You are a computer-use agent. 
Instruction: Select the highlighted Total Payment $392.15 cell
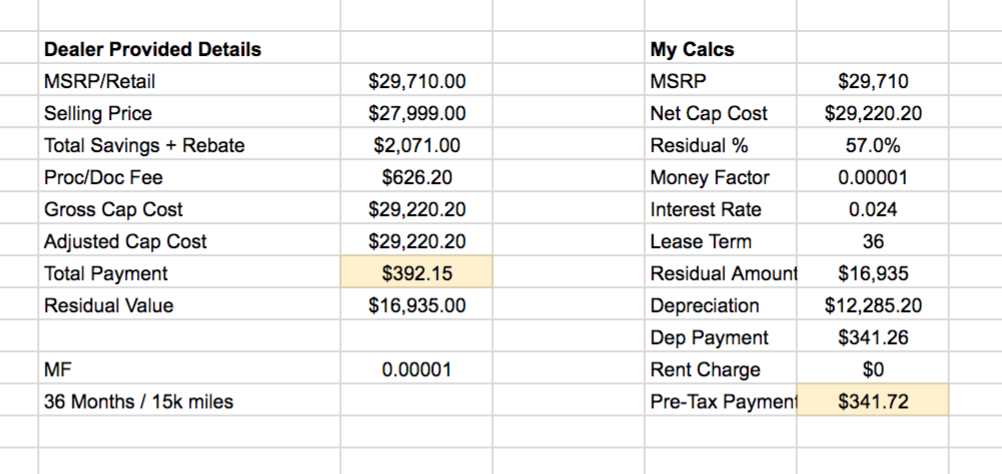[417, 273]
